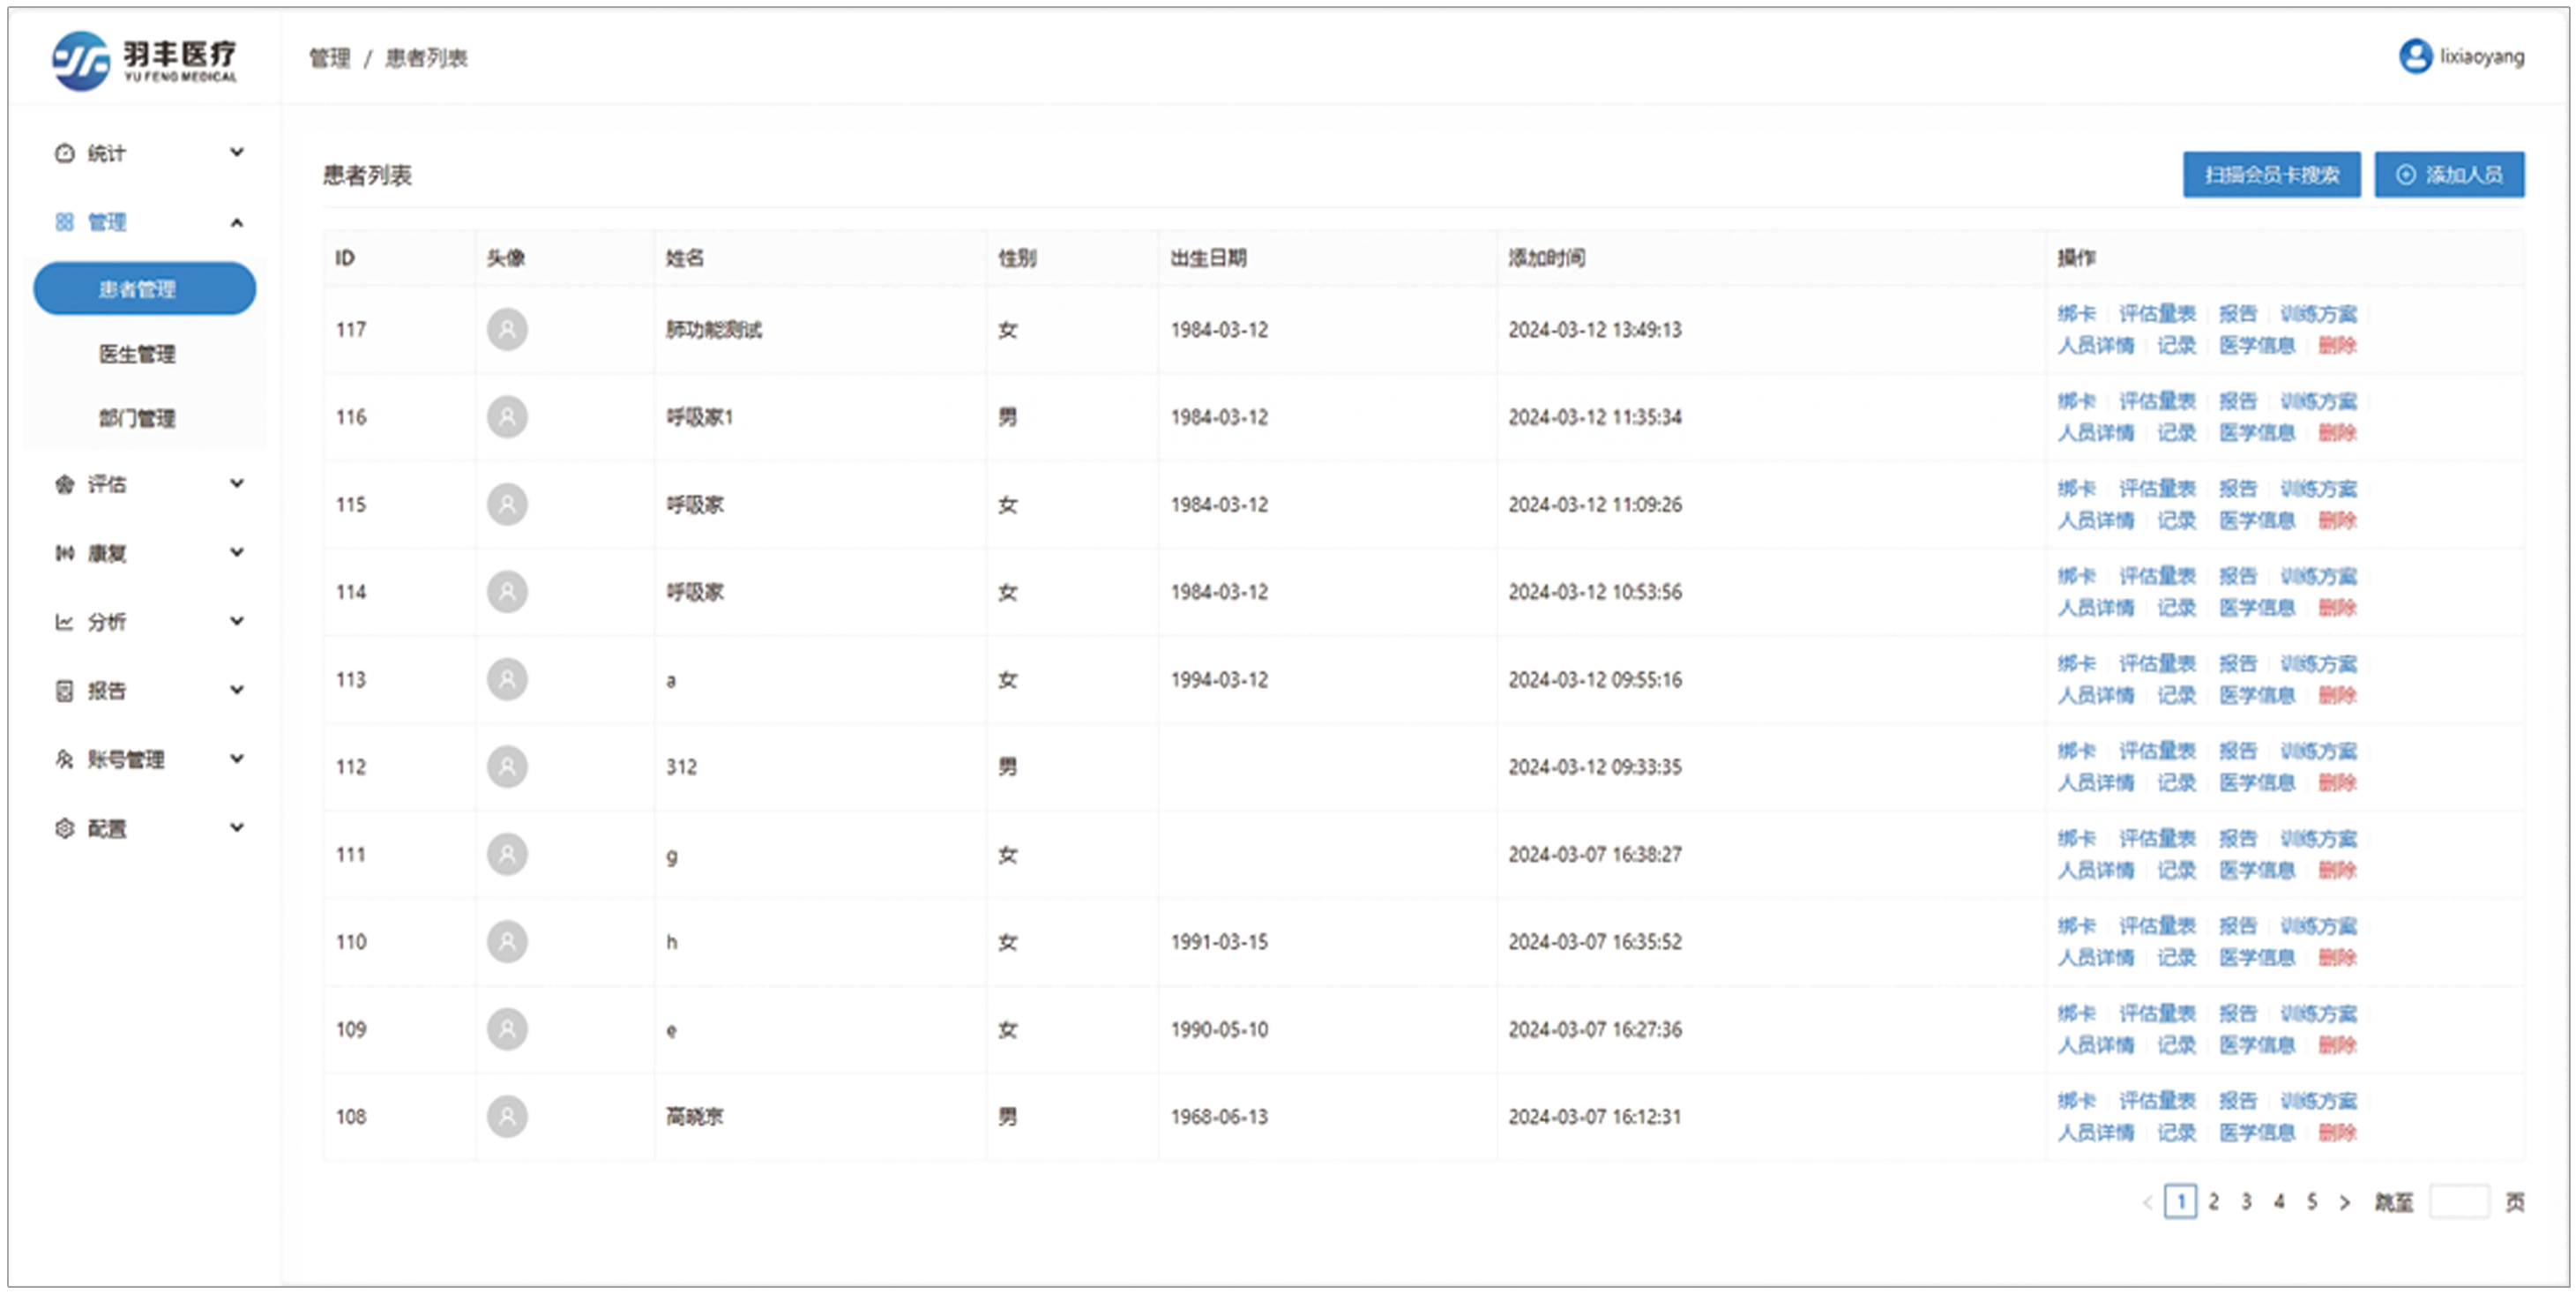The width and height of the screenshot is (2576, 1294).
Task: Open 人员详情 for patient 108
Action: (2095, 1133)
